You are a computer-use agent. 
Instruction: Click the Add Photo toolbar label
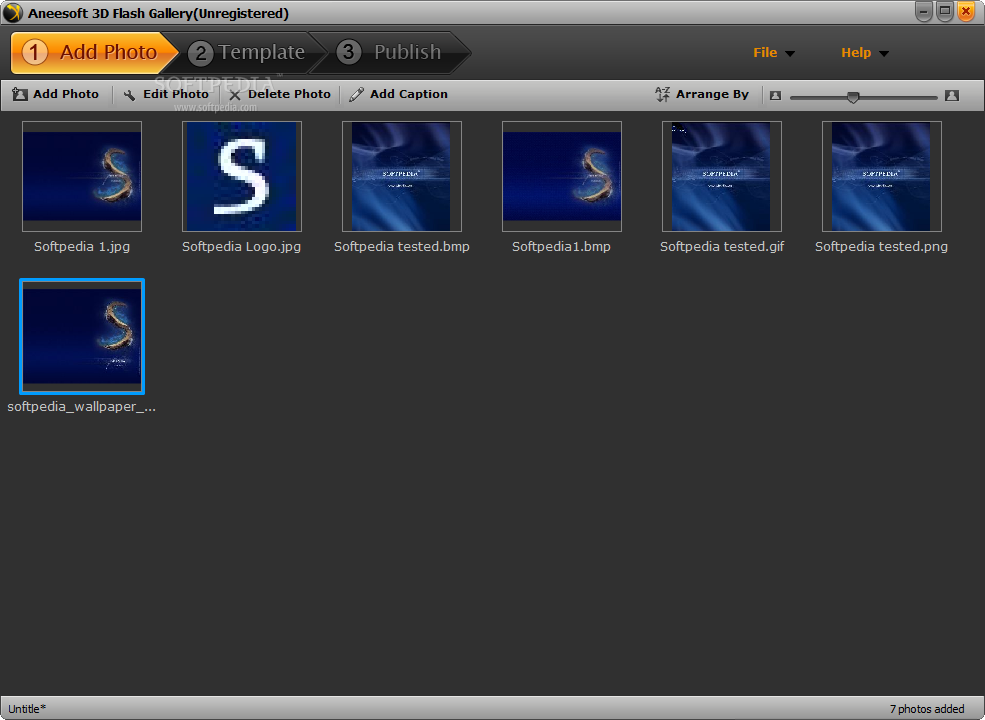pos(66,94)
